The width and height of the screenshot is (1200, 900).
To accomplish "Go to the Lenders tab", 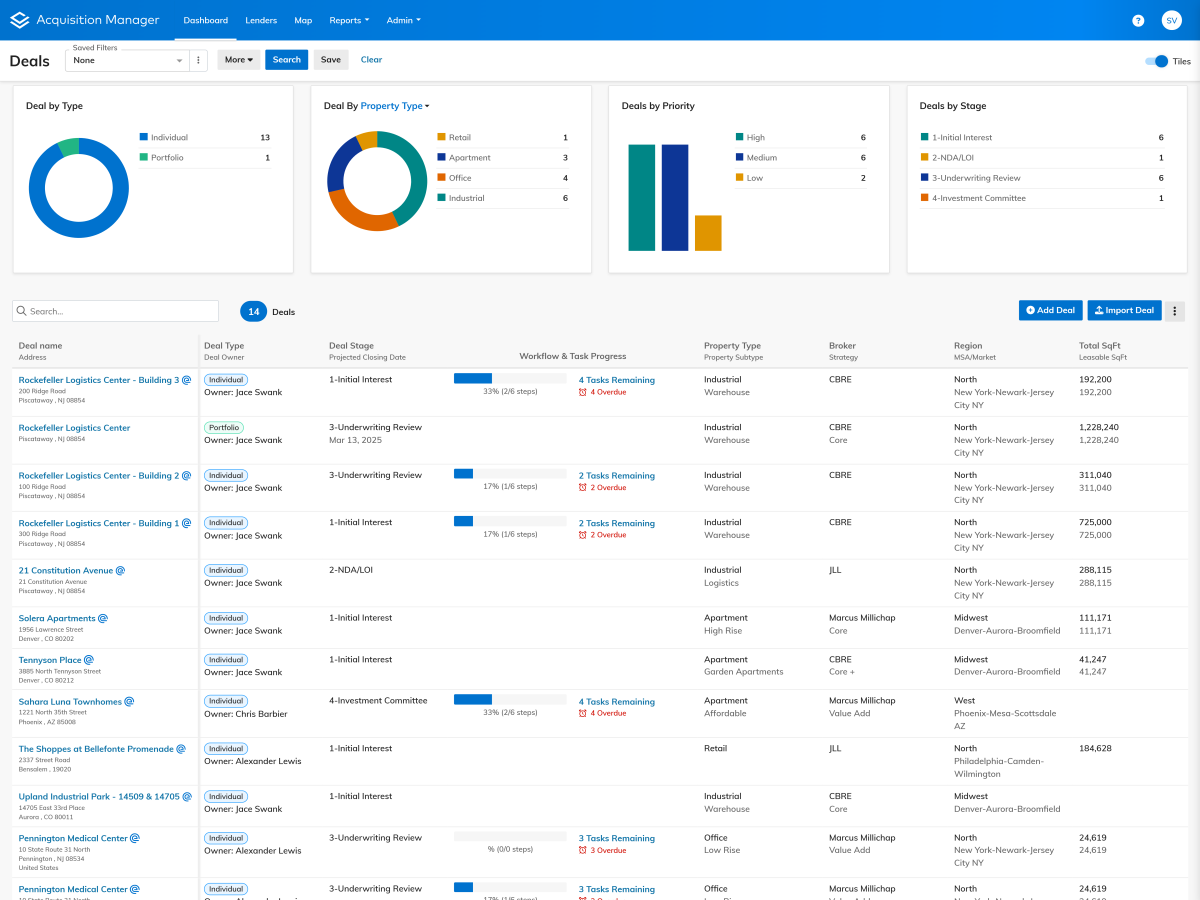I will tap(261, 20).
